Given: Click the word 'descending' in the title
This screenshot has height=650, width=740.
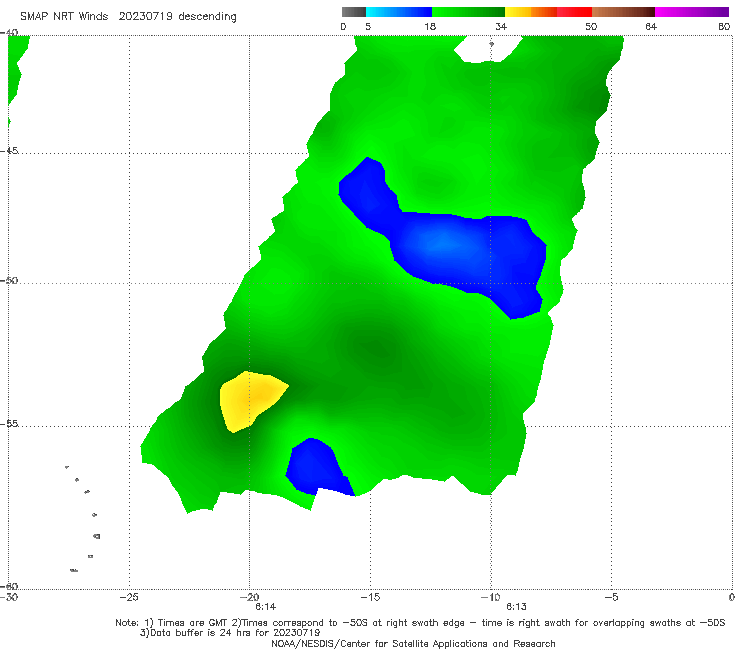Looking at the screenshot, I should point(207,17).
